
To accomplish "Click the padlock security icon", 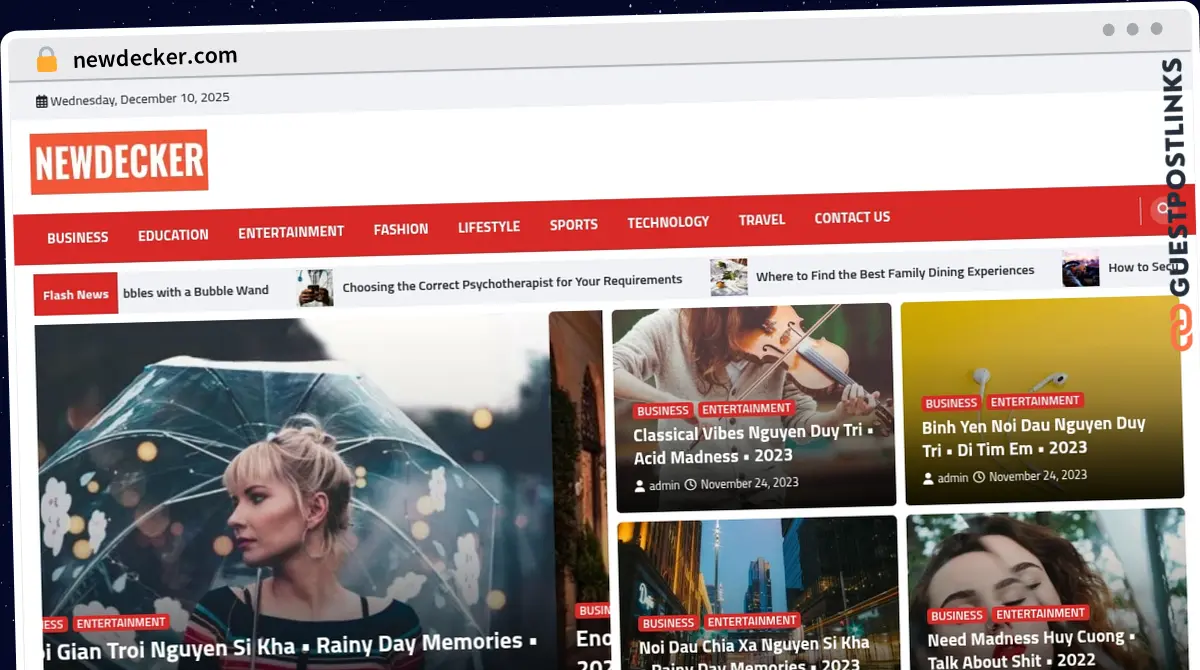I will point(47,59).
